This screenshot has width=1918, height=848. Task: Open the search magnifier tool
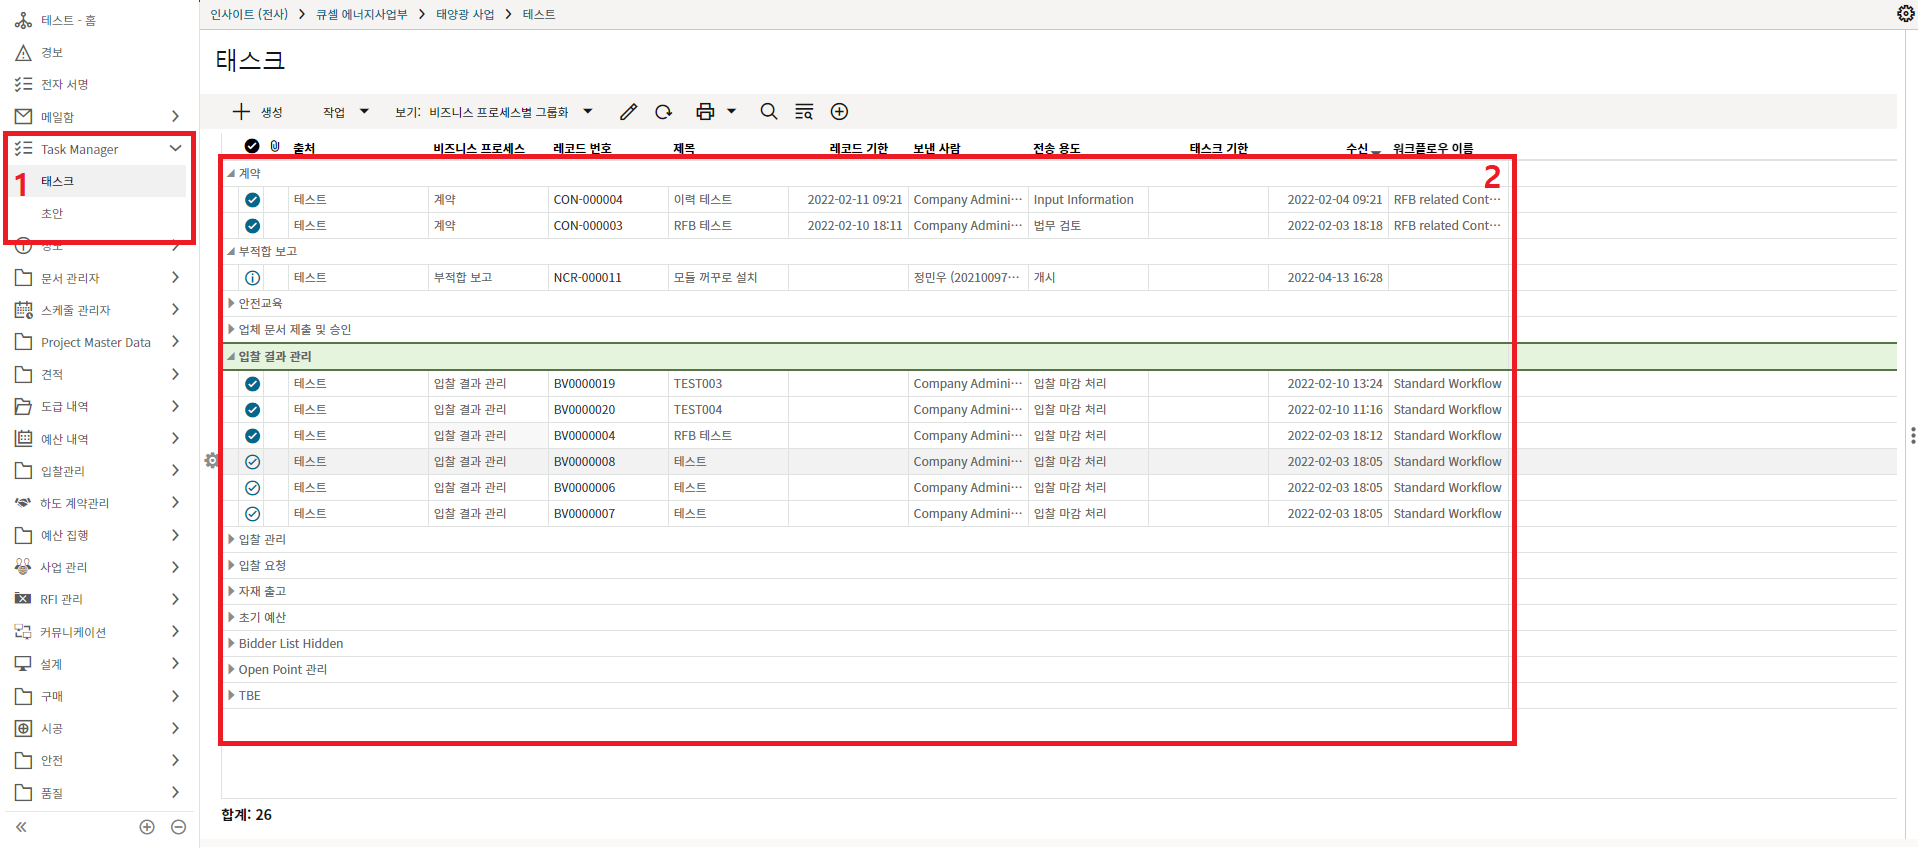click(x=768, y=112)
